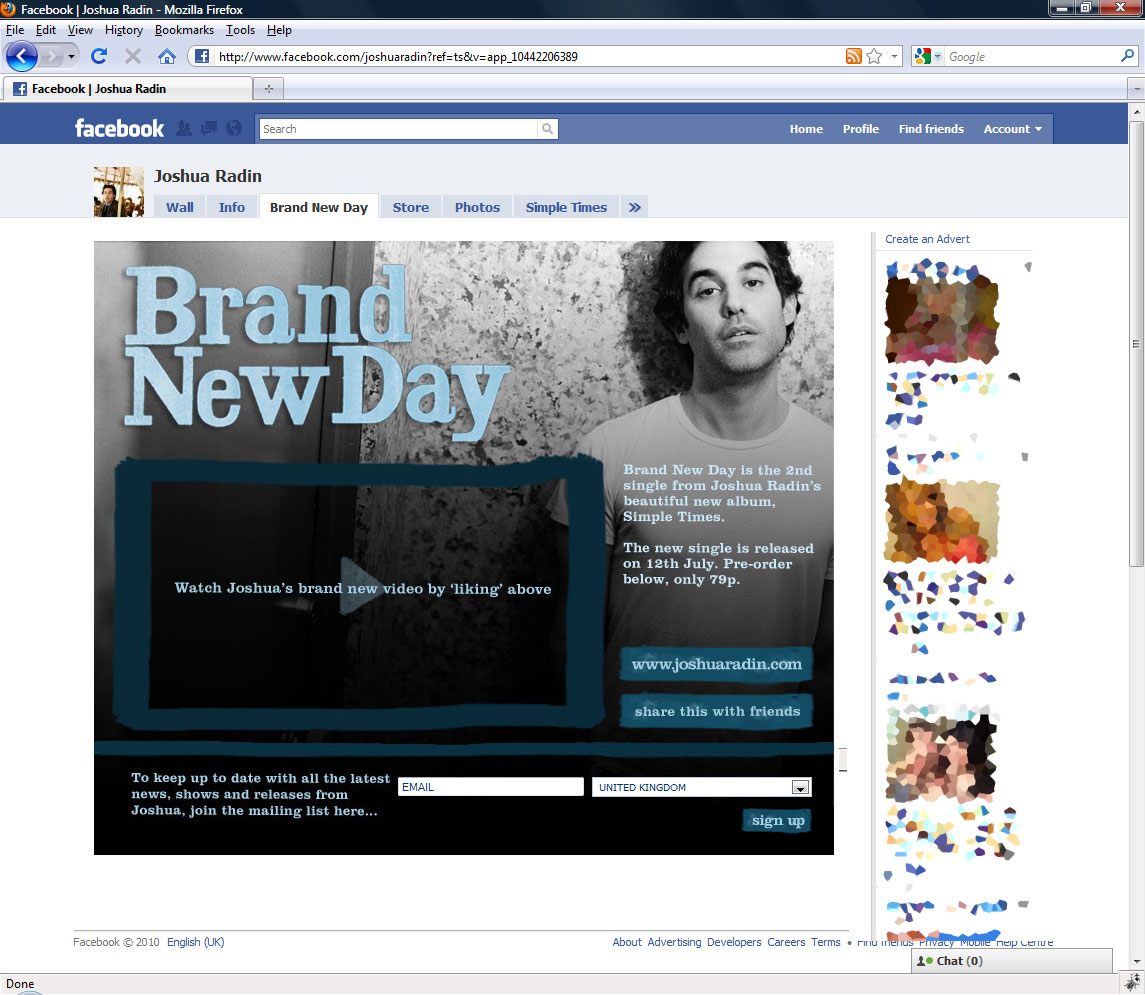The width and height of the screenshot is (1145, 995).
Task: Open the Developers footer link
Action: [x=734, y=942]
